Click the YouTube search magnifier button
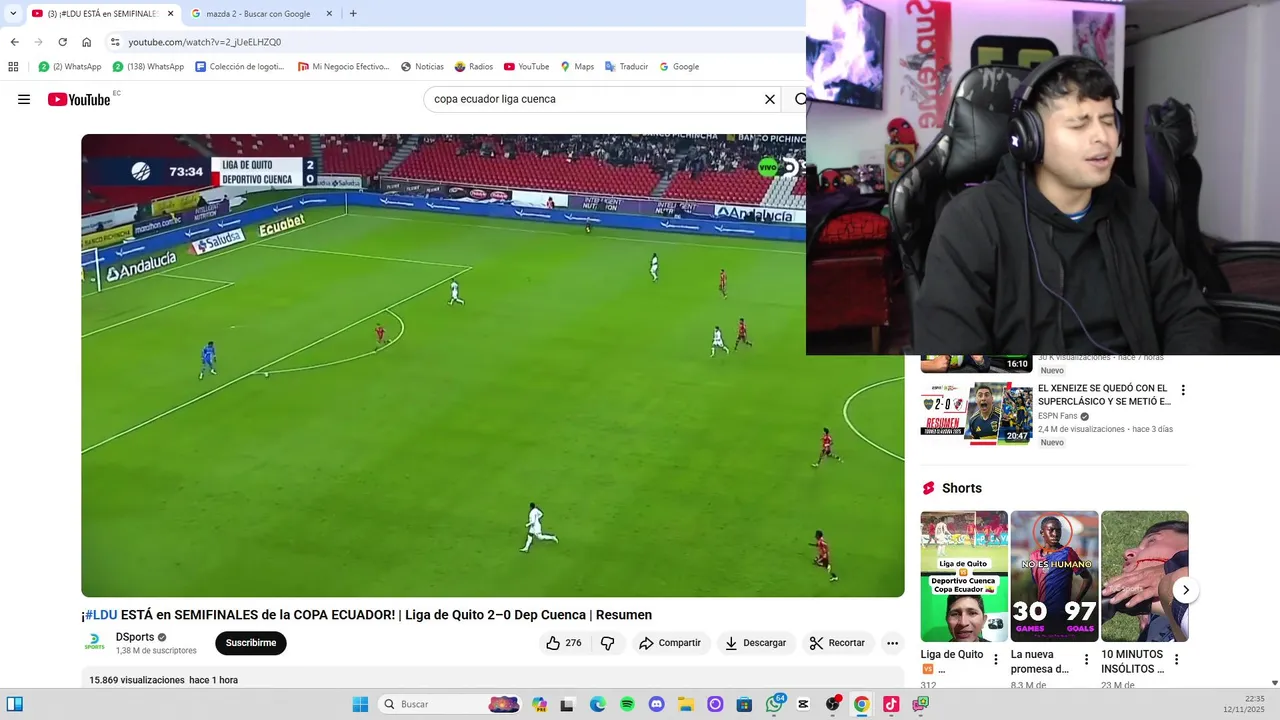This screenshot has width=1280, height=720. 800,99
